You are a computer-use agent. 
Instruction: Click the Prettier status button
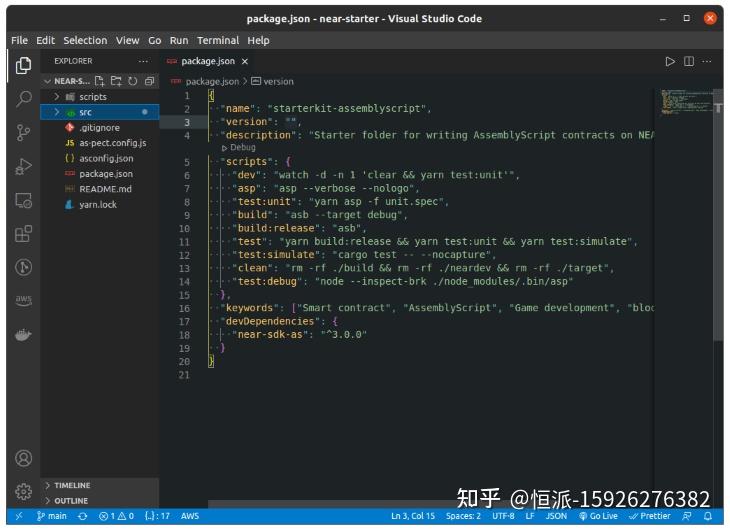click(x=649, y=516)
